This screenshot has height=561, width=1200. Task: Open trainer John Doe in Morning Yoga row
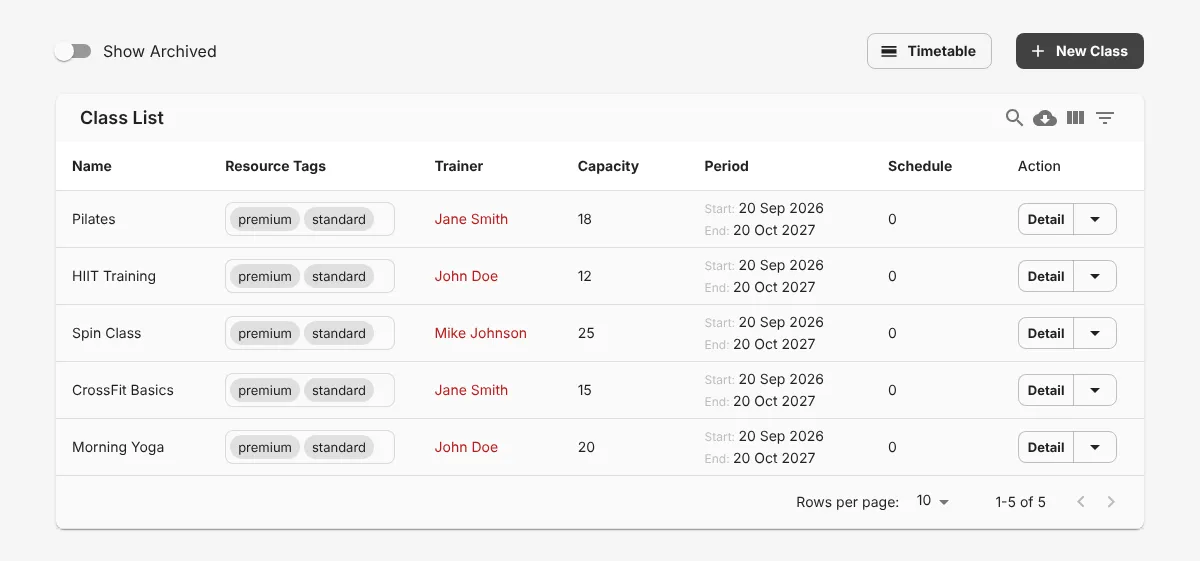(x=466, y=447)
